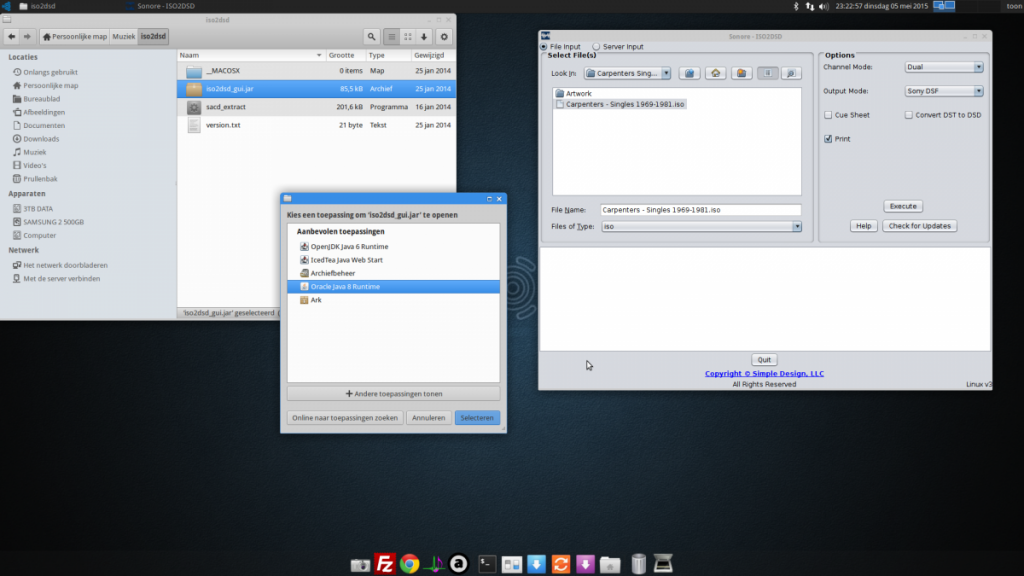Choose OpenJDK Java 6 Runtime entry
Screen dimensions: 1024x576
349,246
